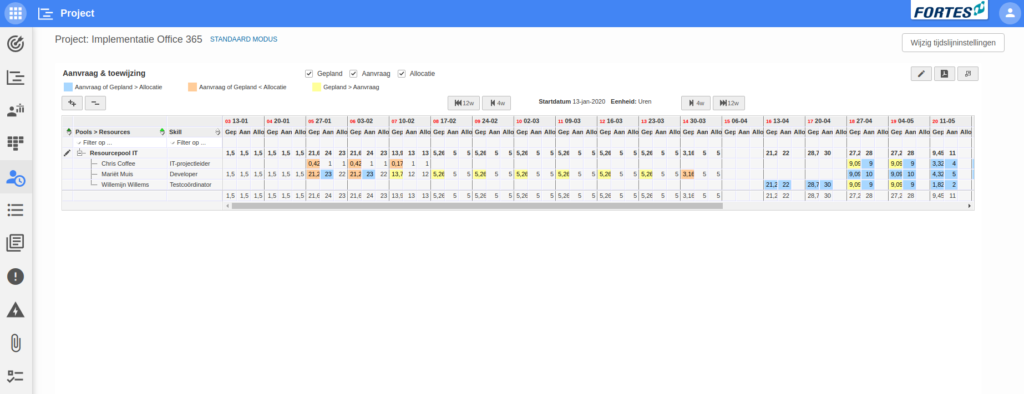The width and height of the screenshot is (1024, 394).
Task: Click collapse-all rows icon button
Action: point(95,103)
